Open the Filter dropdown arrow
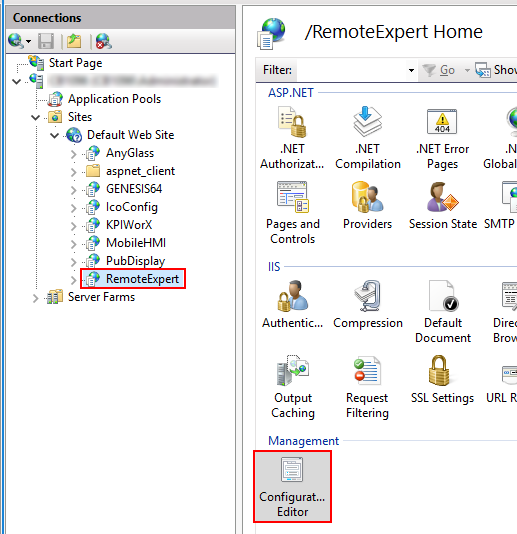517x534 pixels. point(411,70)
